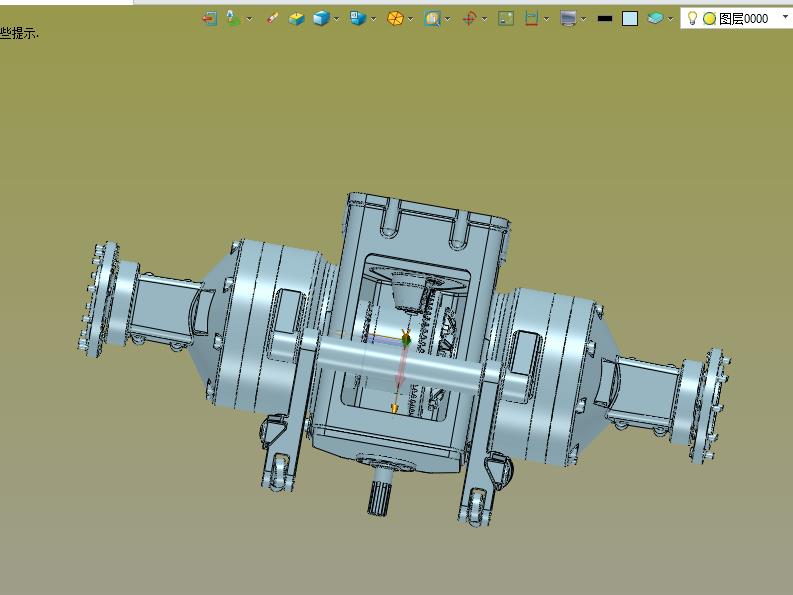
Task: Click the red arrow exit icon
Action: pos(209,19)
